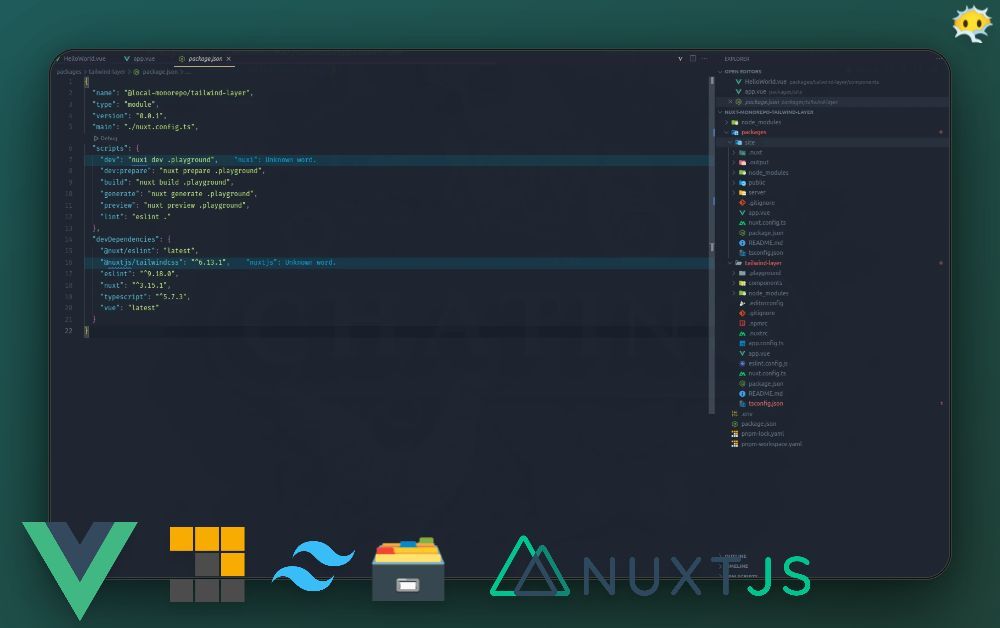Screen dimensions: 1000x628
Task: Collapse the NUXT-MONOREPO-TAILWIND-LAYER root section
Action: [720, 112]
